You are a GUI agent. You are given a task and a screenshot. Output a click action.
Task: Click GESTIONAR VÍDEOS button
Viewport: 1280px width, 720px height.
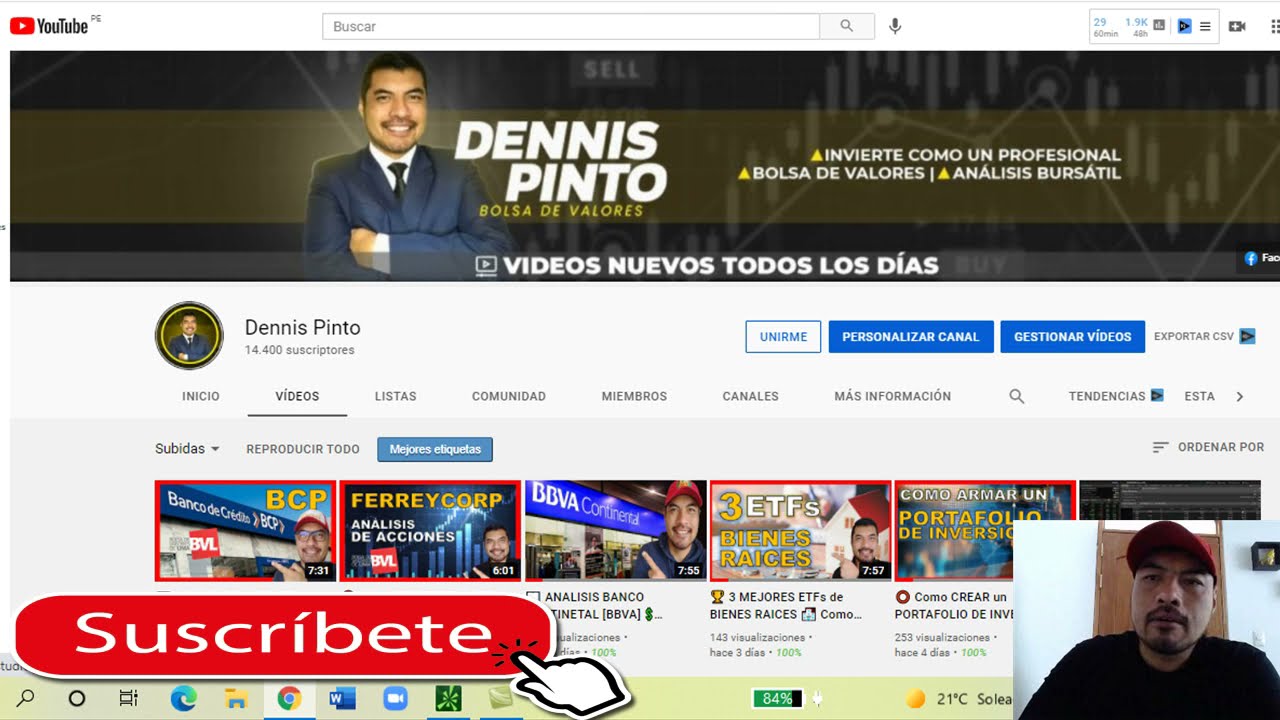(x=1073, y=337)
